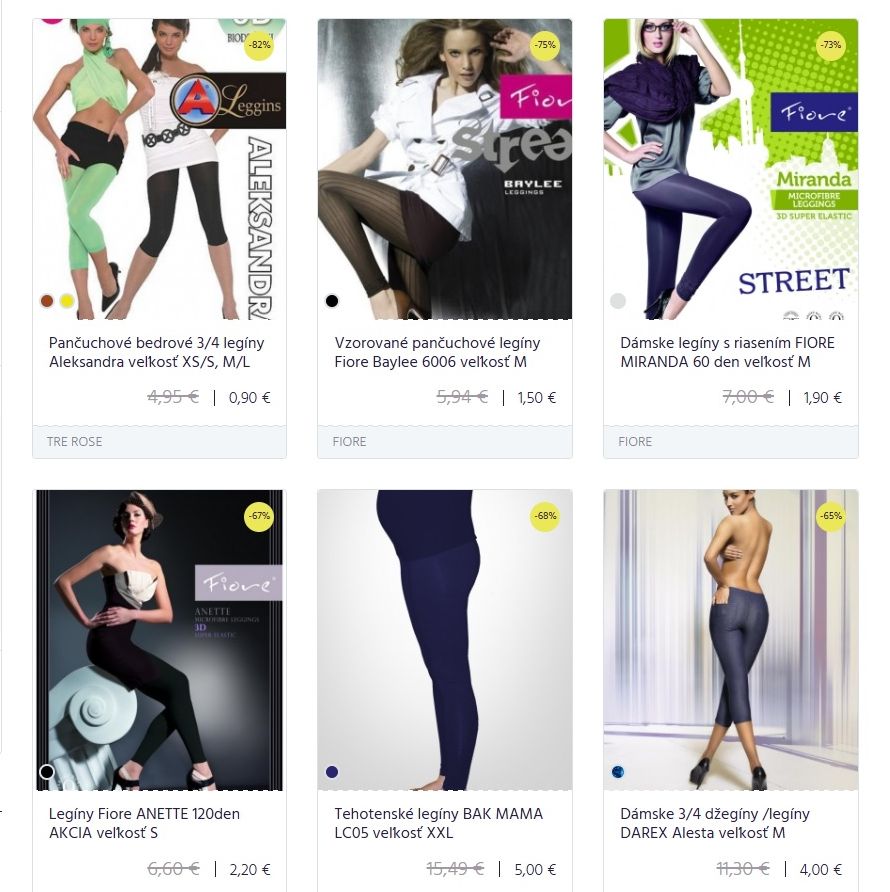Click the DAREX Alesta jeggings product image

click(731, 640)
